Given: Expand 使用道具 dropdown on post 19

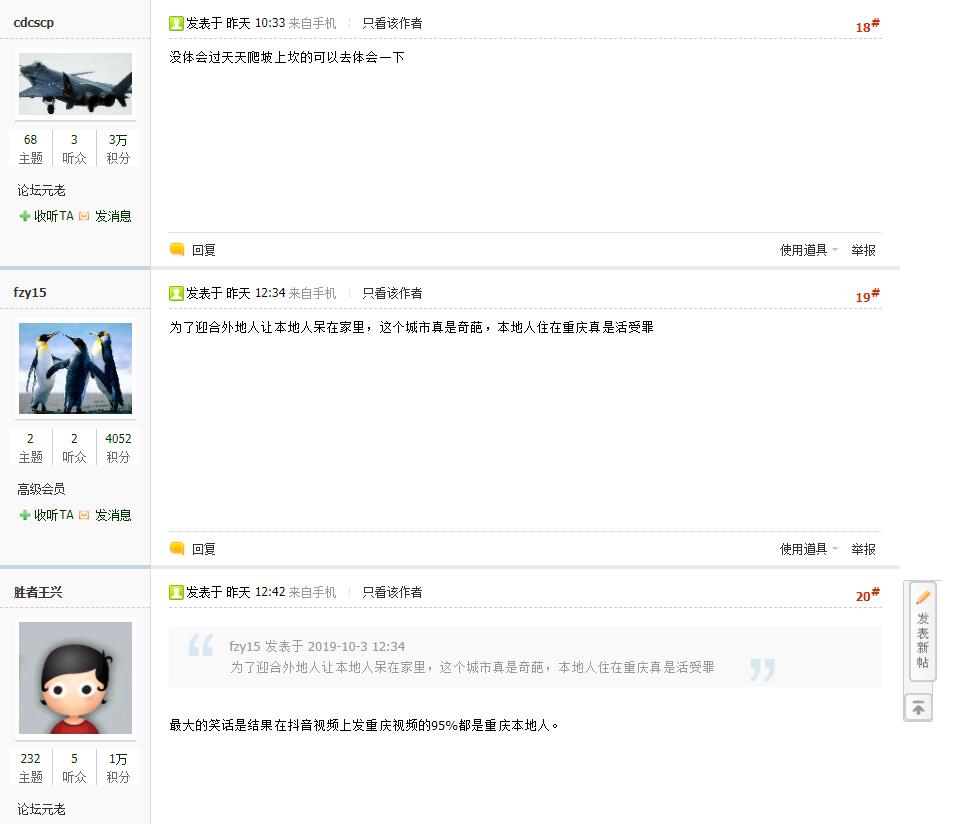Looking at the screenshot, I should pos(808,549).
